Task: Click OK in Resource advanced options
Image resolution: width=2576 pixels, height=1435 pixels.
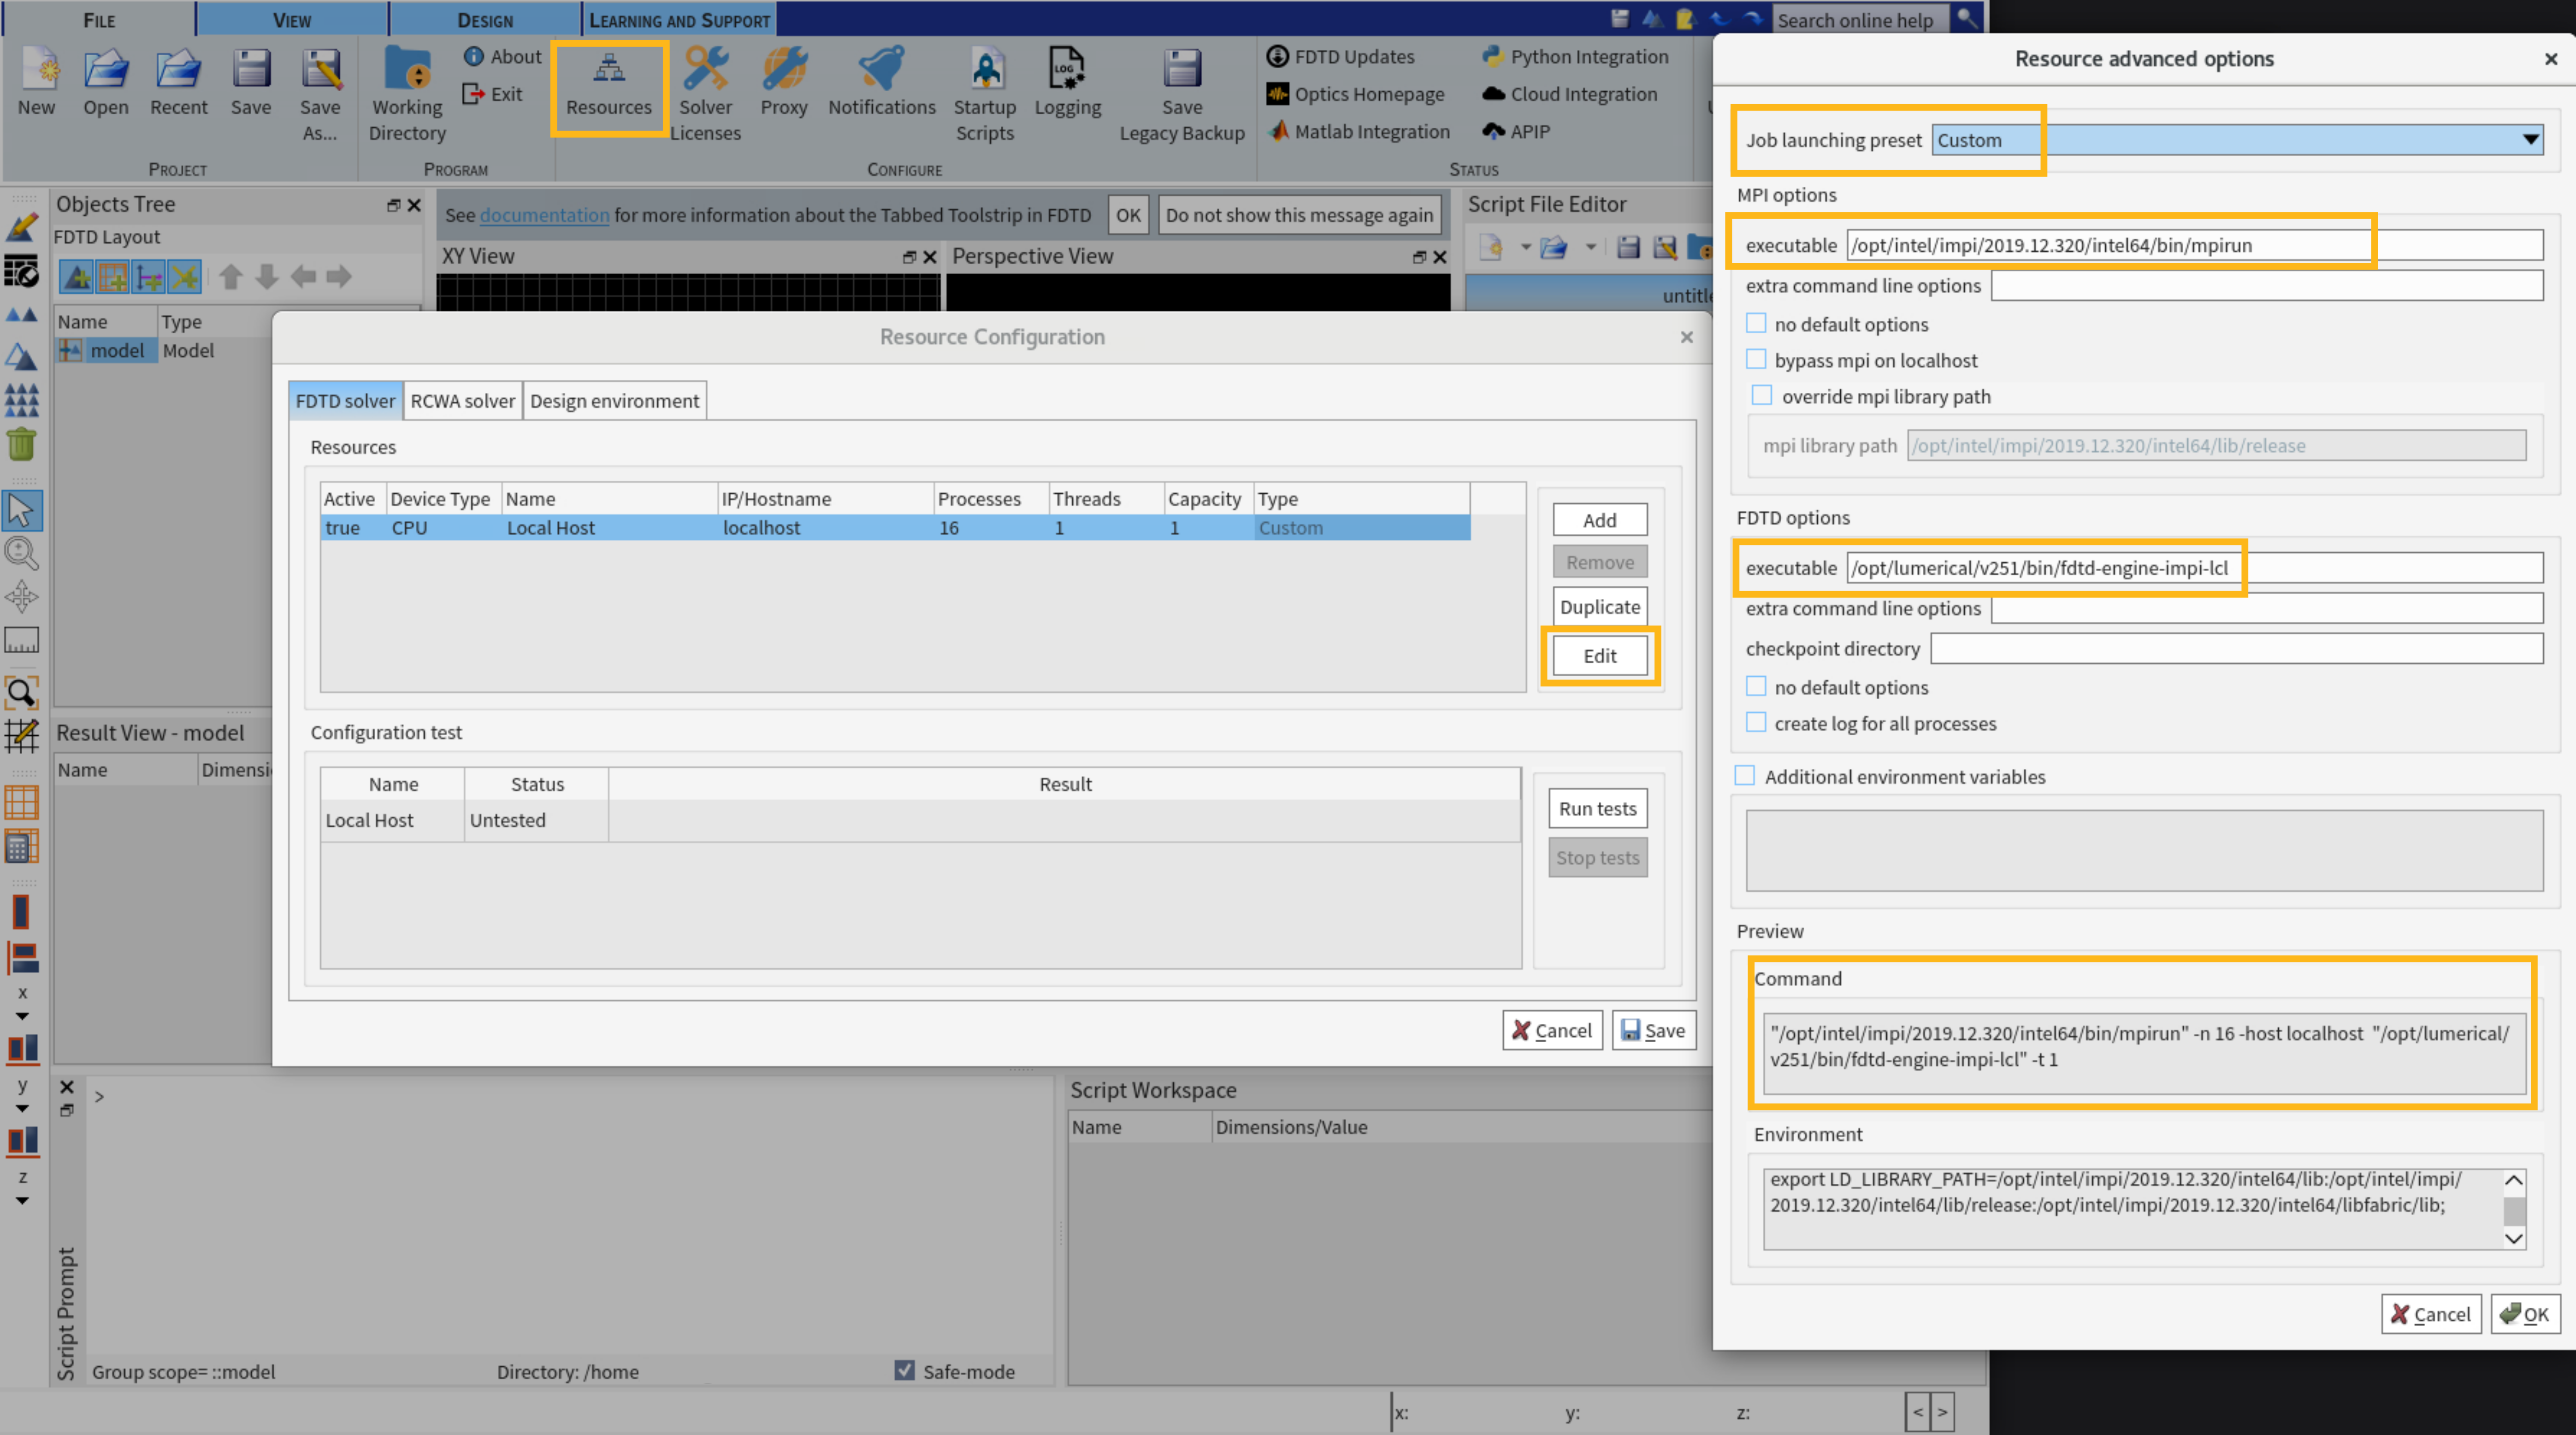Action: [x=2525, y=1314]
